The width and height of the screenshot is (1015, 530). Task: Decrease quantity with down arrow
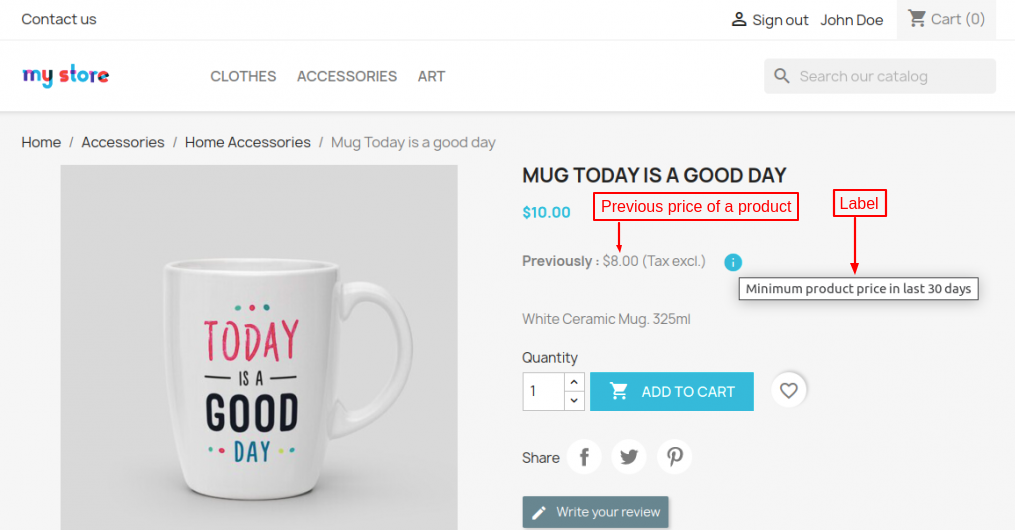pos(574,401)
